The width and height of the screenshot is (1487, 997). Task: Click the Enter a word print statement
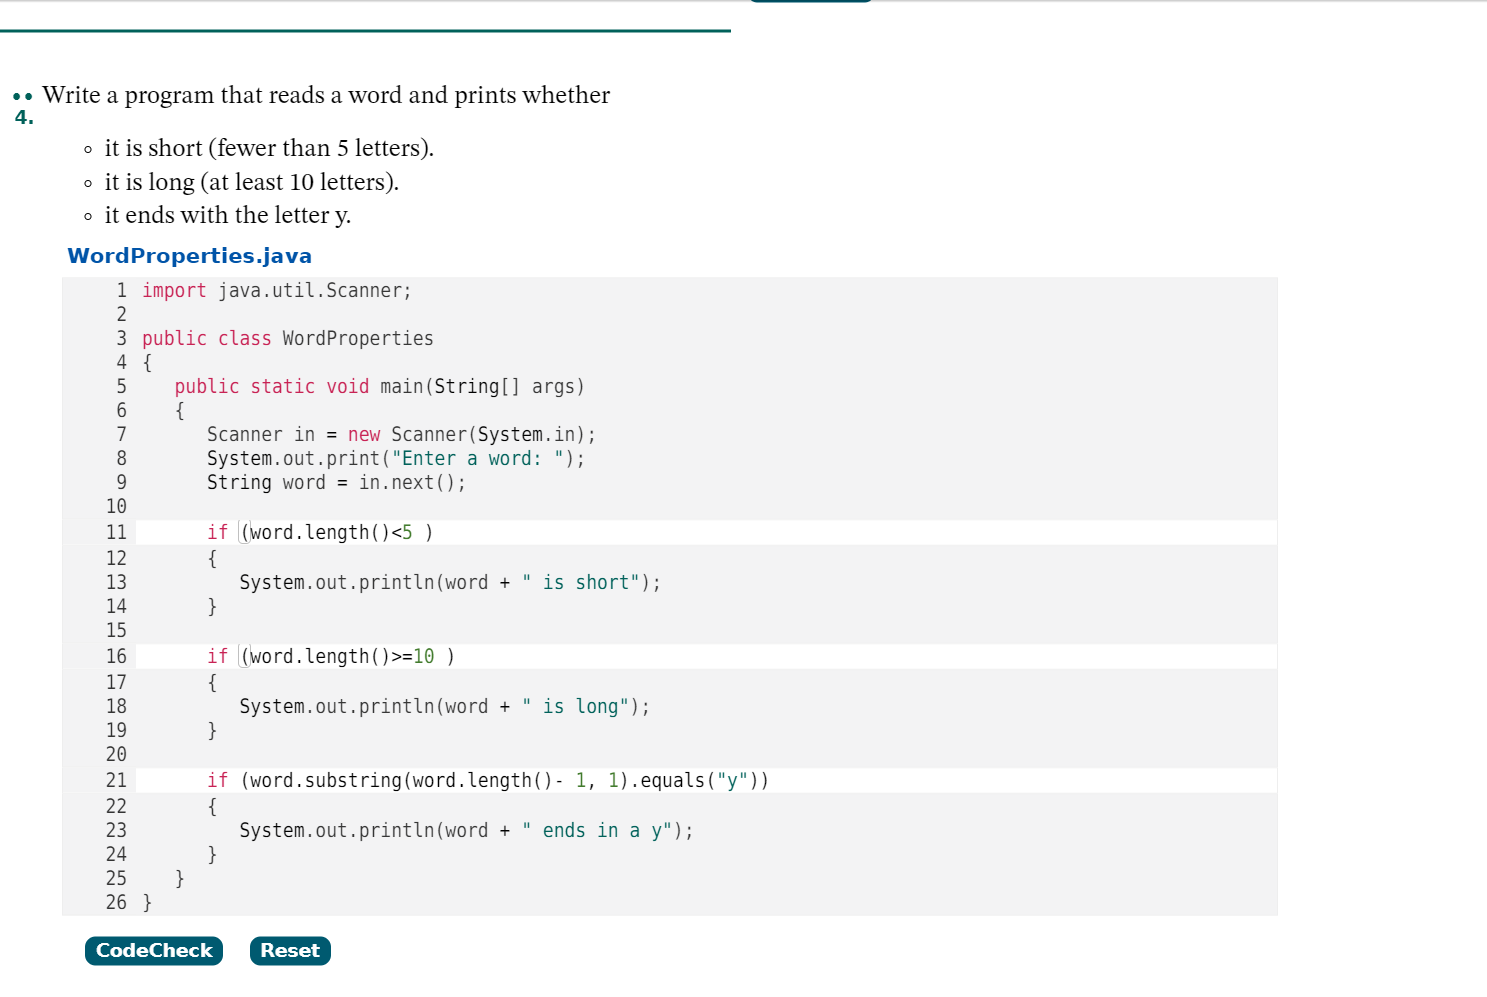point(395,458)
